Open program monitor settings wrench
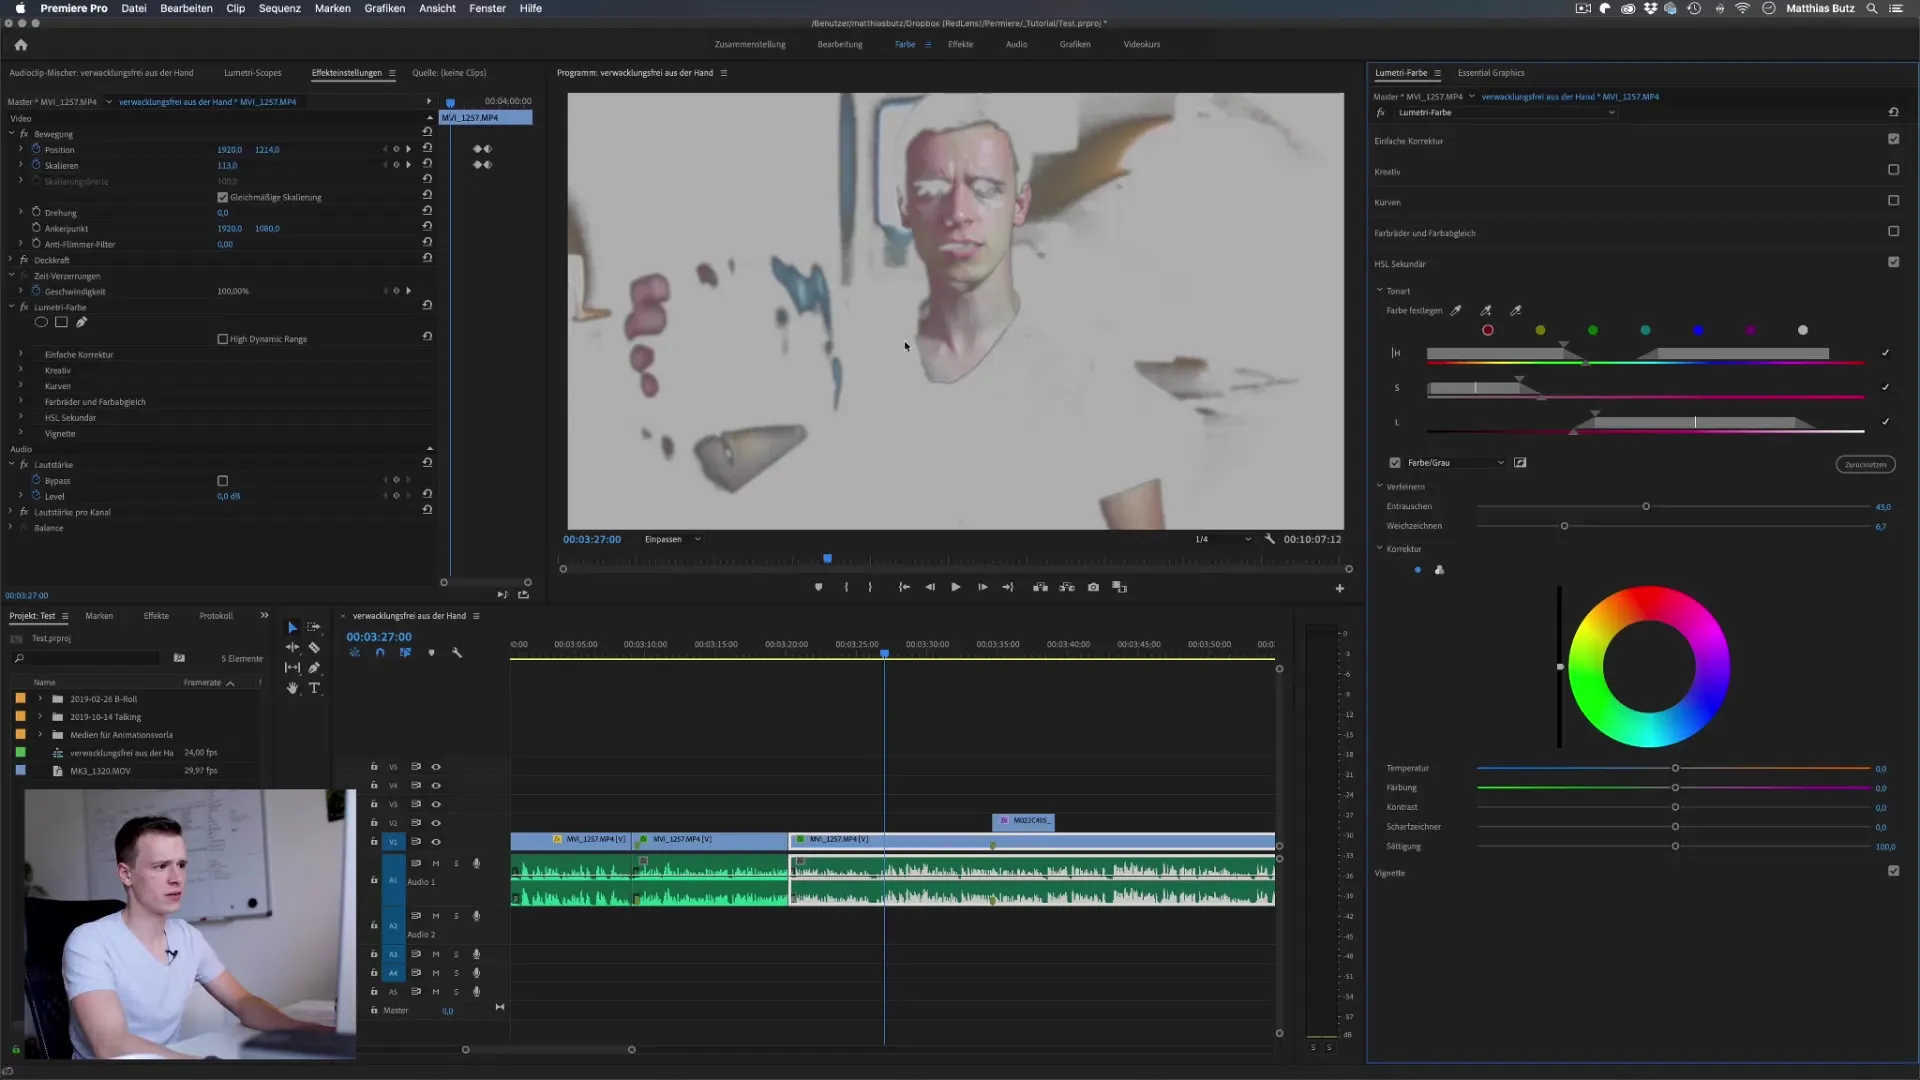This screenshot has width=1920, height=1080. click(1270, 538)
